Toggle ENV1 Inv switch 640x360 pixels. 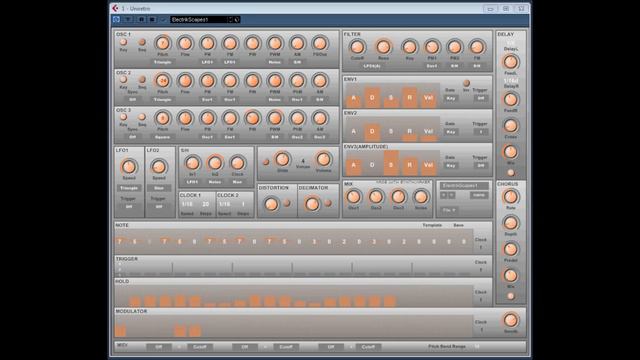466,83
